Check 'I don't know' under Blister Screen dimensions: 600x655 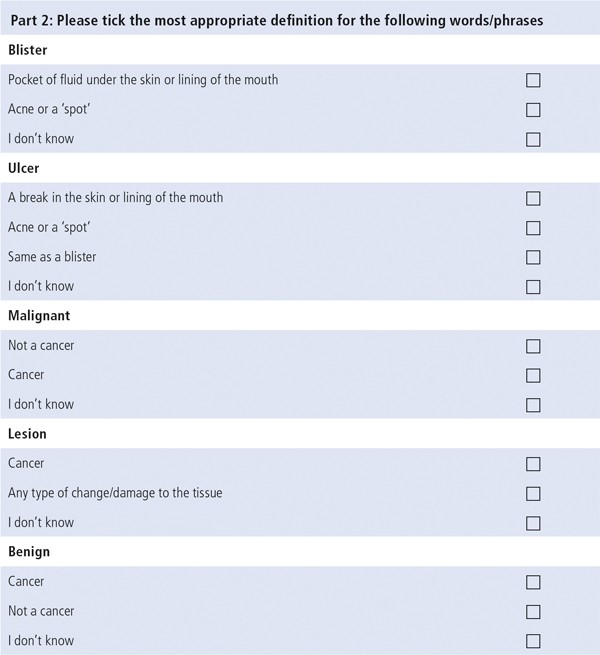pyautogui.click(x=533, y=140)
